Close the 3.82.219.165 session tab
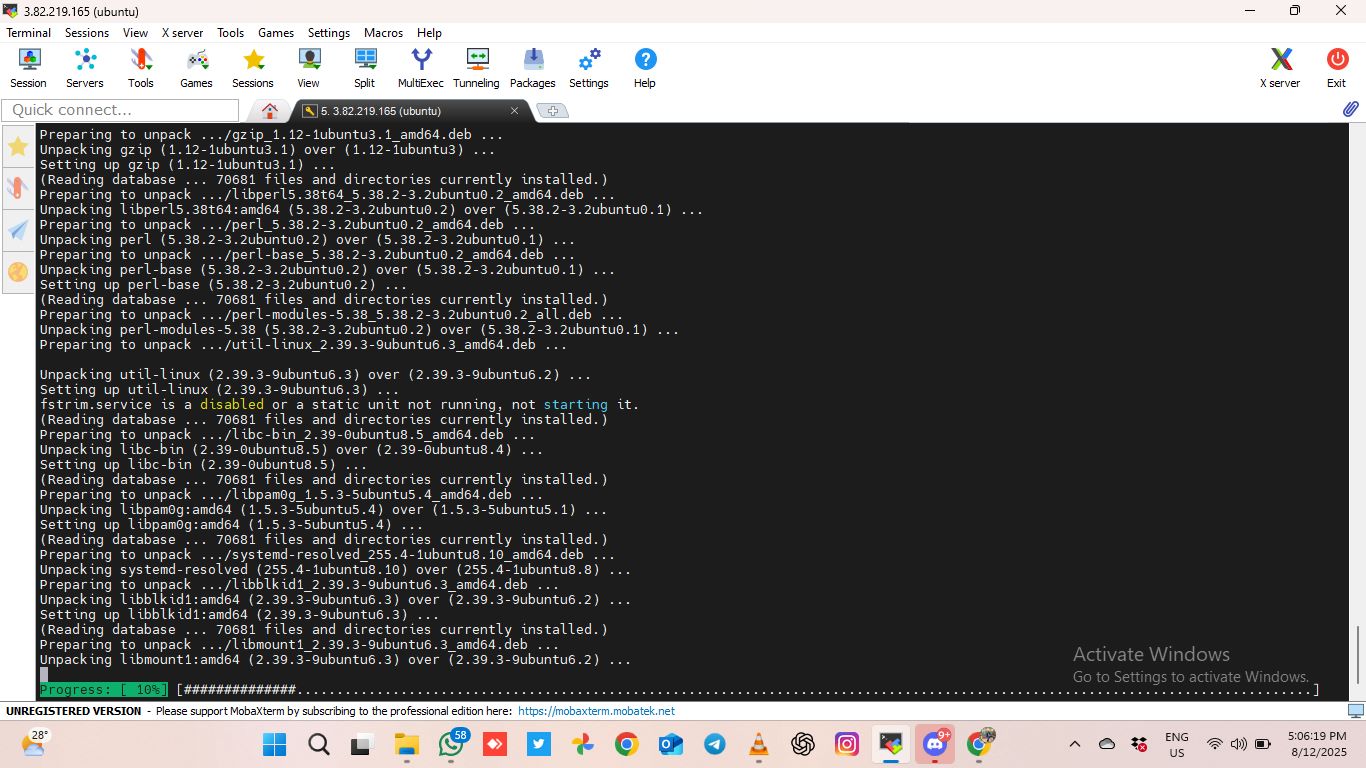Image resolution: width=1366 pixels, height=768 pixels. pyautogui.click(x=515, y=111)
